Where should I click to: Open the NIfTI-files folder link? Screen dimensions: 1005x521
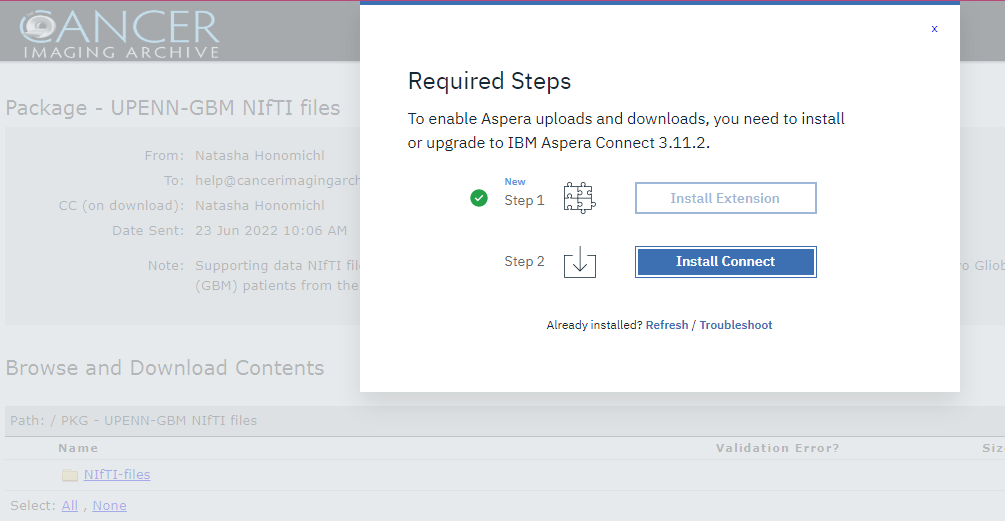tap(117, 474)
